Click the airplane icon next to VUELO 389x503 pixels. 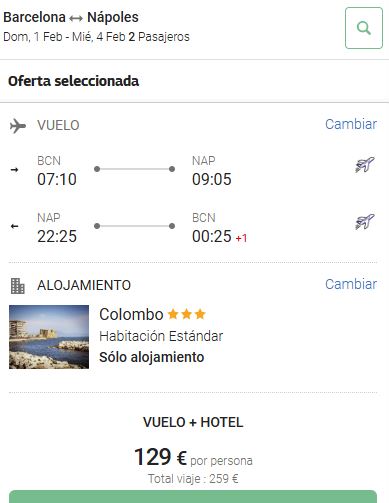tap(18, 126)
